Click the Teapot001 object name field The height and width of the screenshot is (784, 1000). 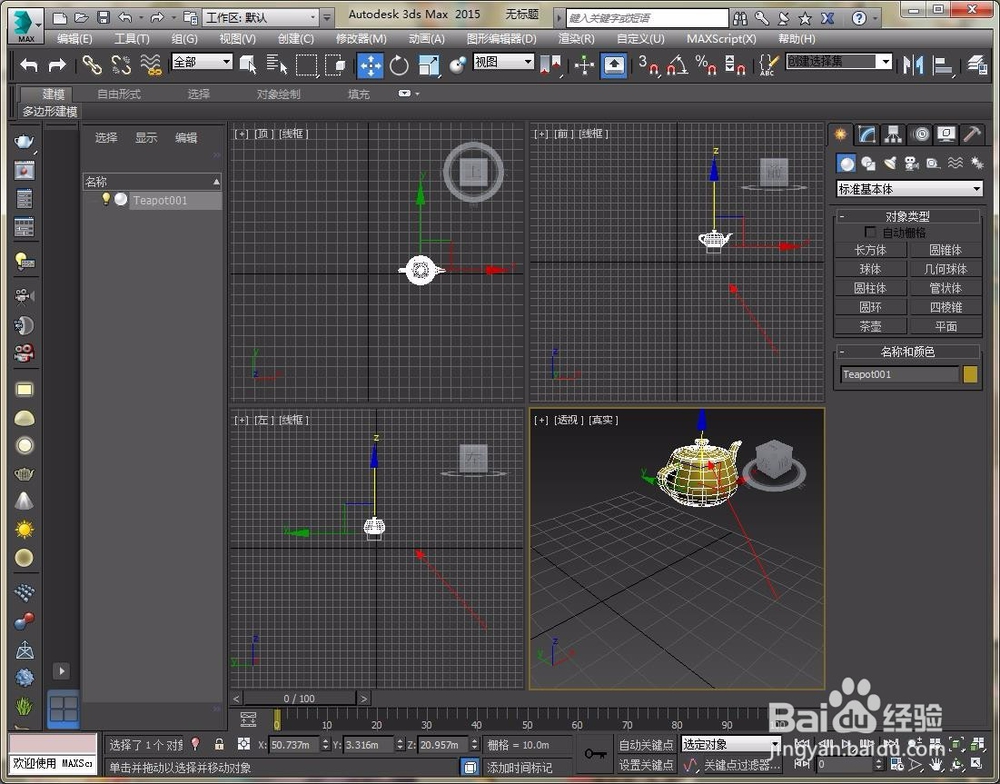(900, 374)
